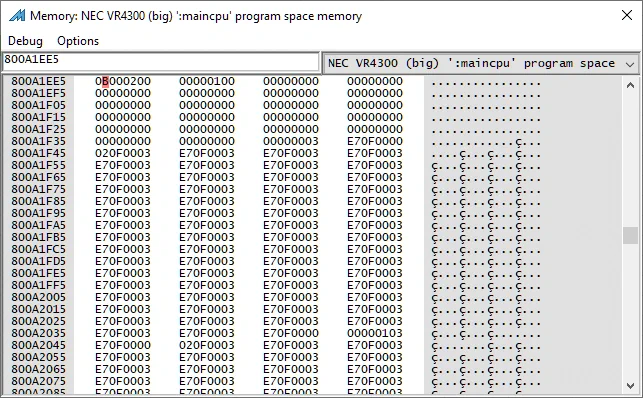
Task: Select value 020F0003 in row 800A1F45
Action: point(123,153)
